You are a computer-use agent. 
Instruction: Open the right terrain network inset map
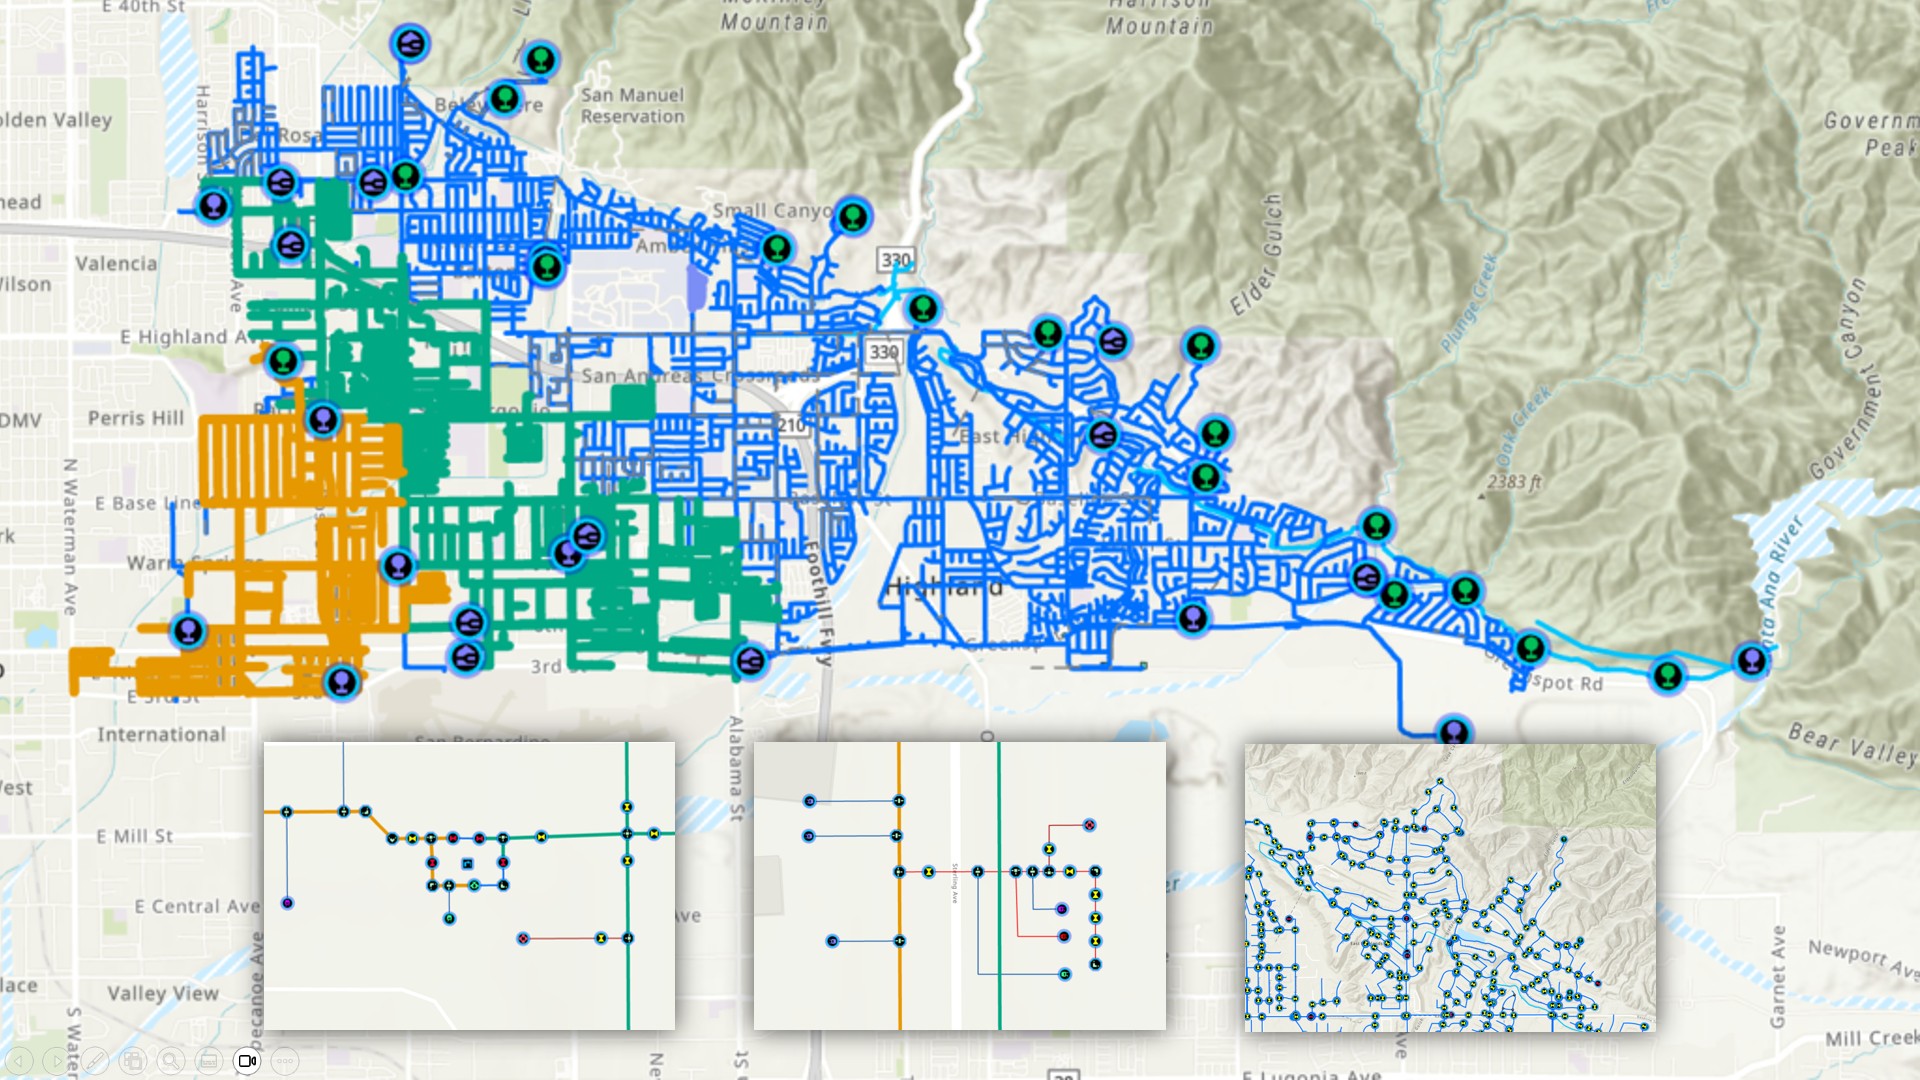[1450, 887]
